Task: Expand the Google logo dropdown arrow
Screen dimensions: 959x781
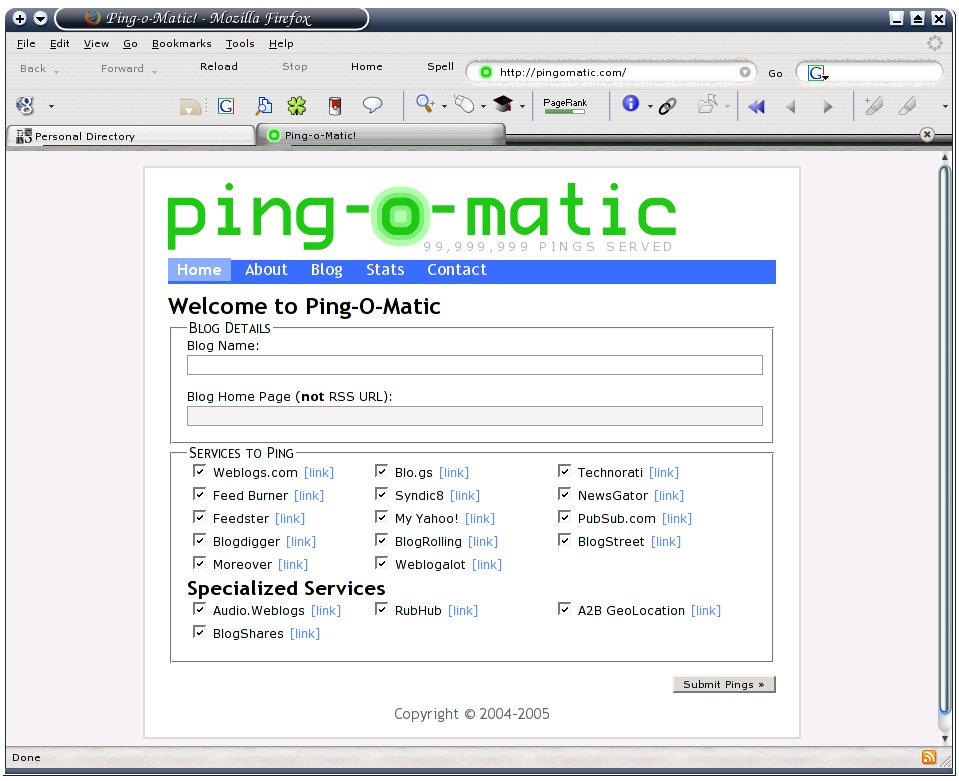Action: [x=51, y=106]
